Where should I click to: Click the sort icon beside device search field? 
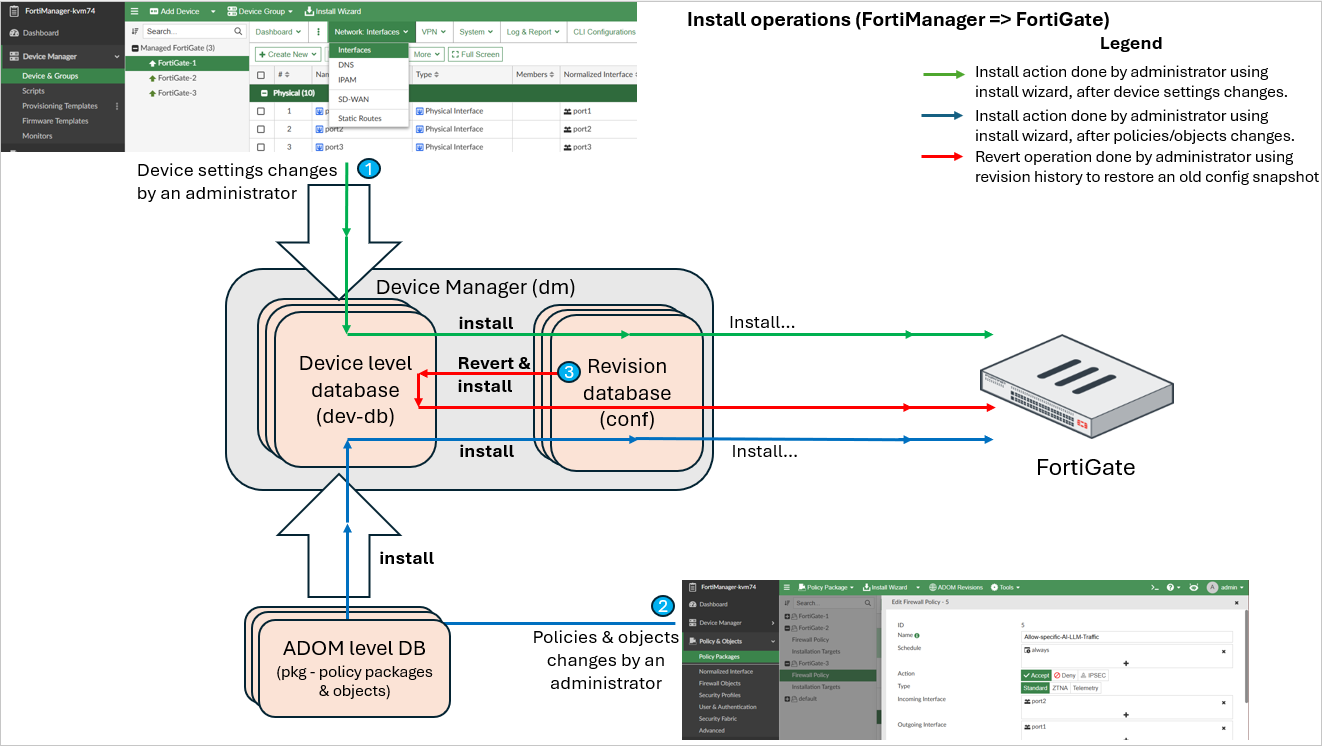tap(135, 31)
